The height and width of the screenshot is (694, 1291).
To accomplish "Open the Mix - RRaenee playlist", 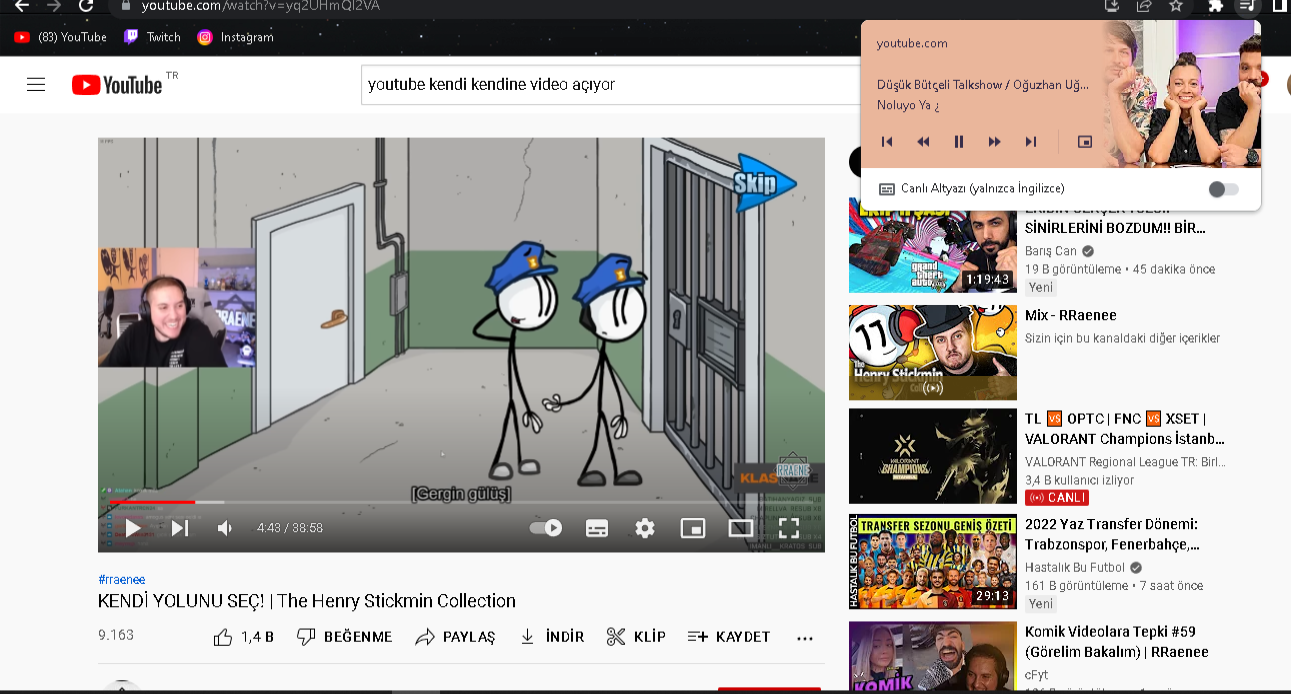I will [1071, 315].
